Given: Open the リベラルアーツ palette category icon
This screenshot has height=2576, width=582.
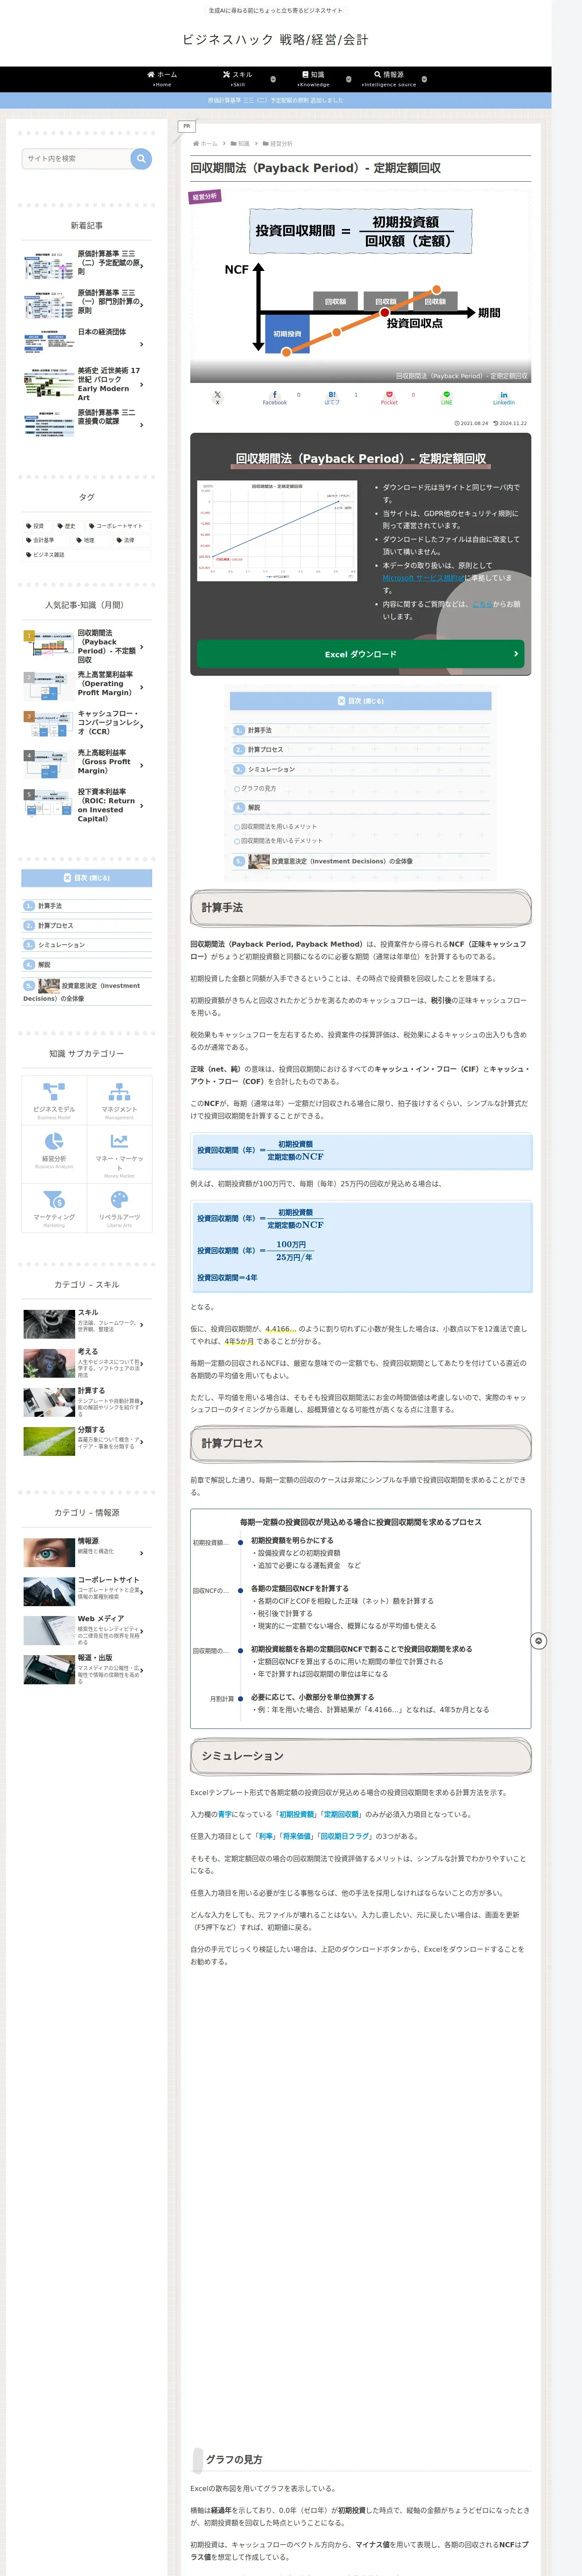Looking at the screenshot, I should click(x=119, y=1208).
